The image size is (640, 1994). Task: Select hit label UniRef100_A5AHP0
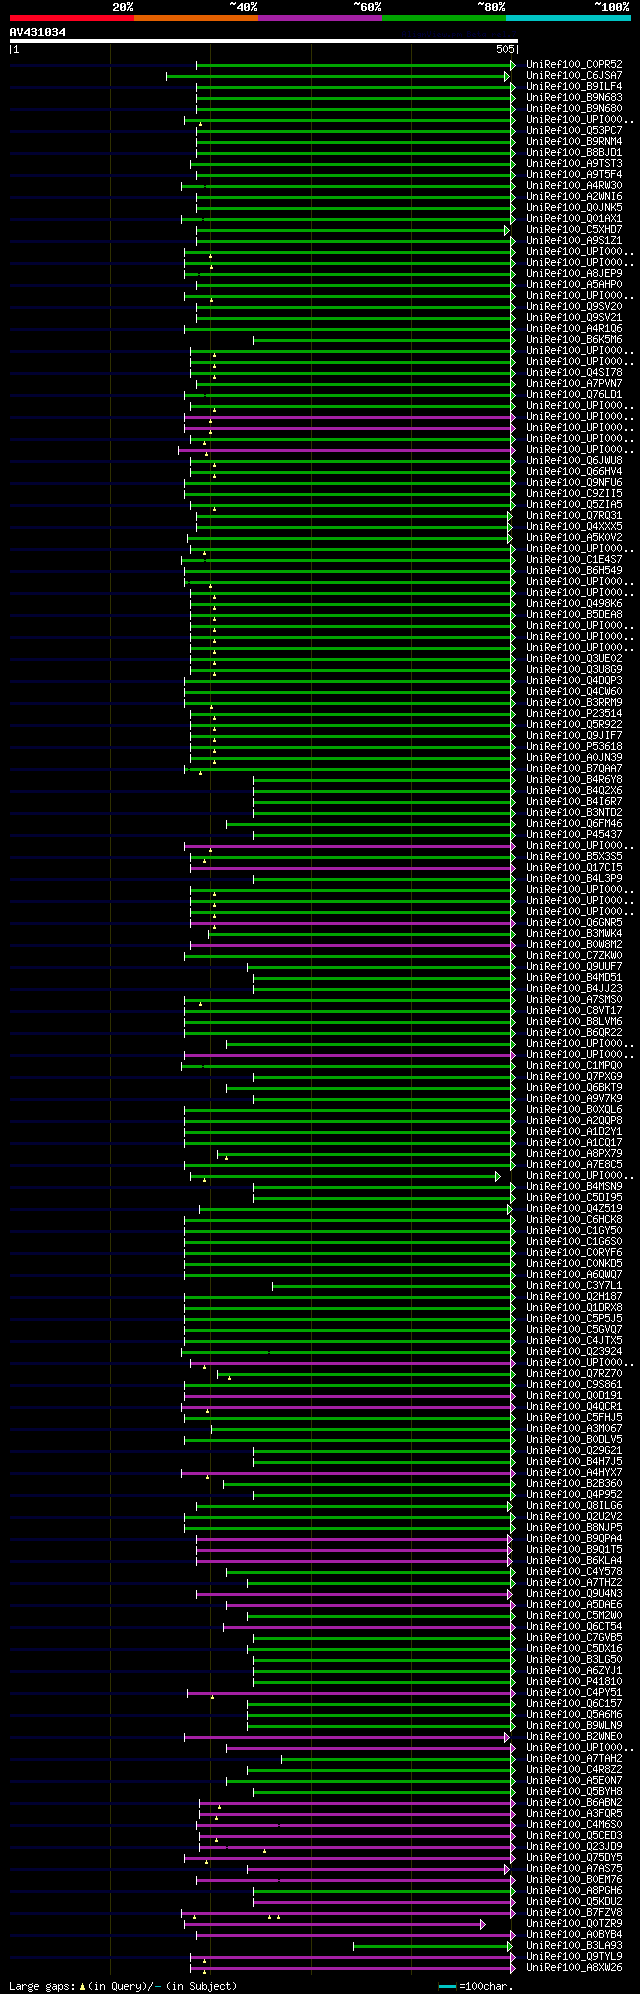point(574,285)
